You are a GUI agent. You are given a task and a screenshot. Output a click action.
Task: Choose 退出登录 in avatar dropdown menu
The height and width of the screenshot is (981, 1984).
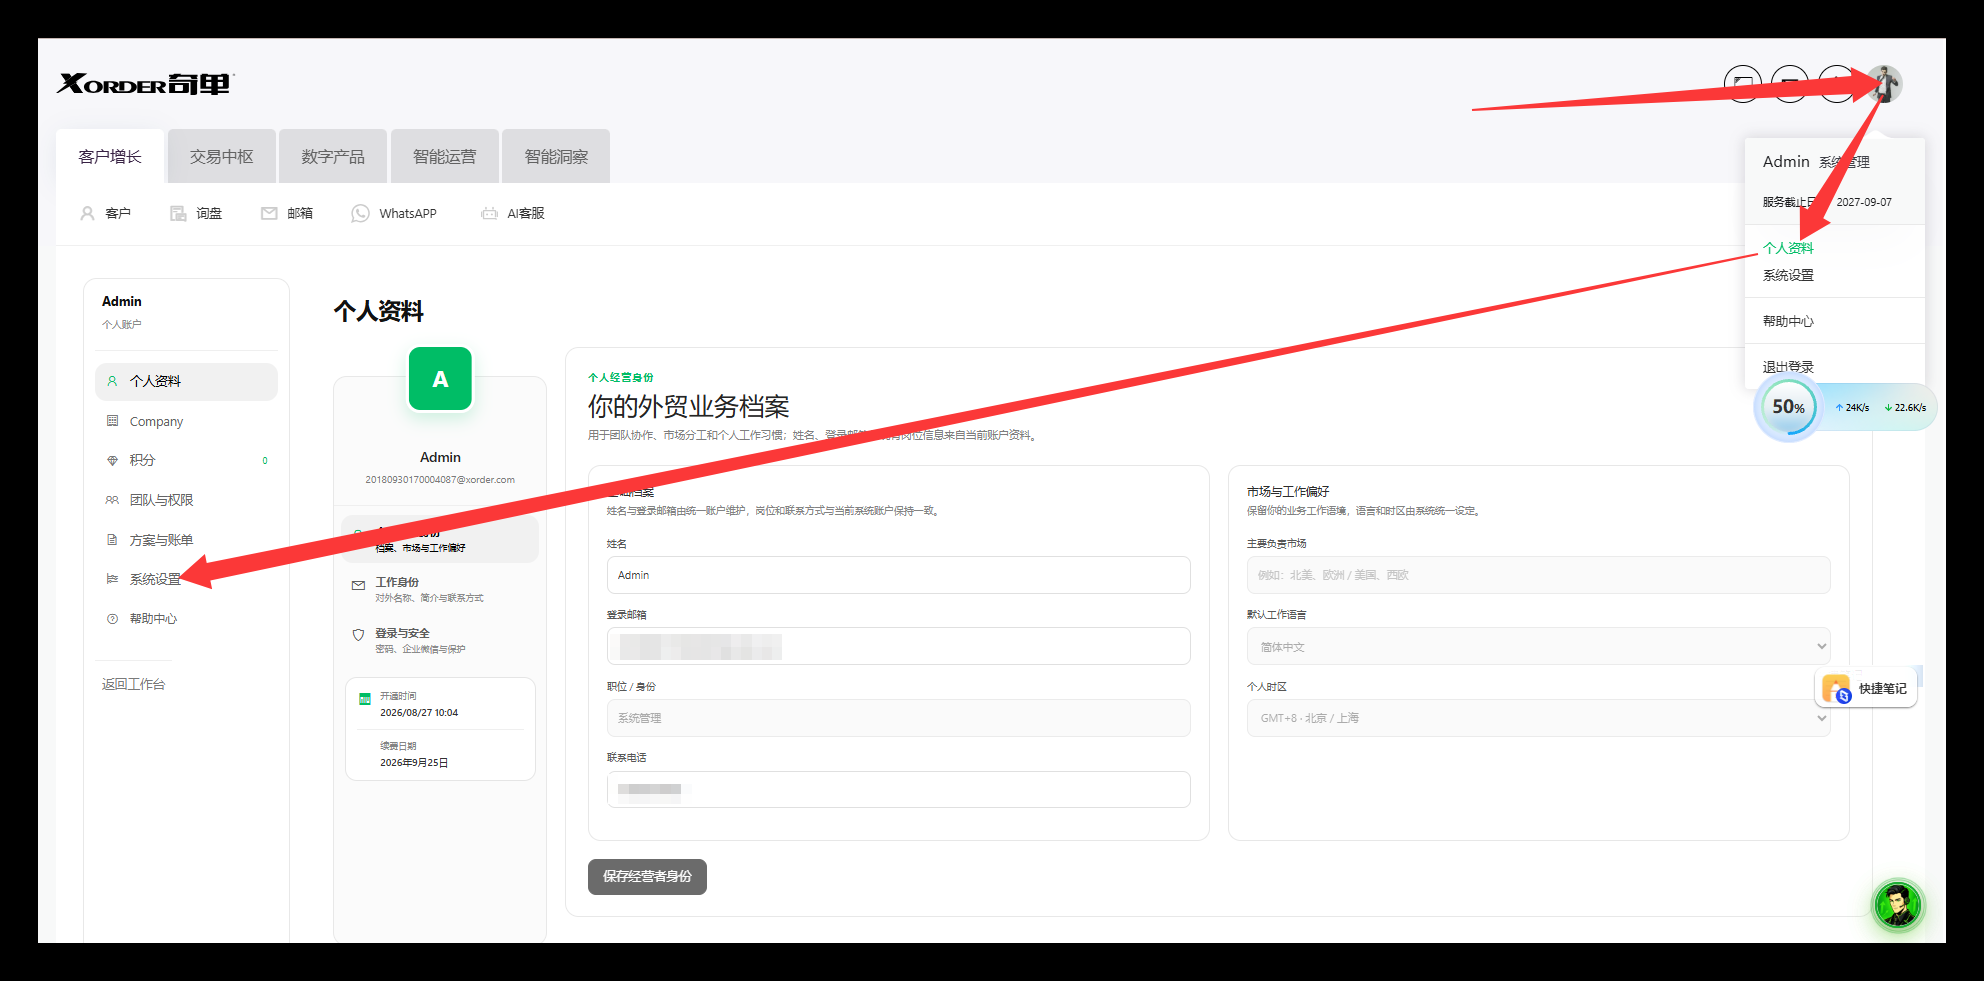[1788, 367]
